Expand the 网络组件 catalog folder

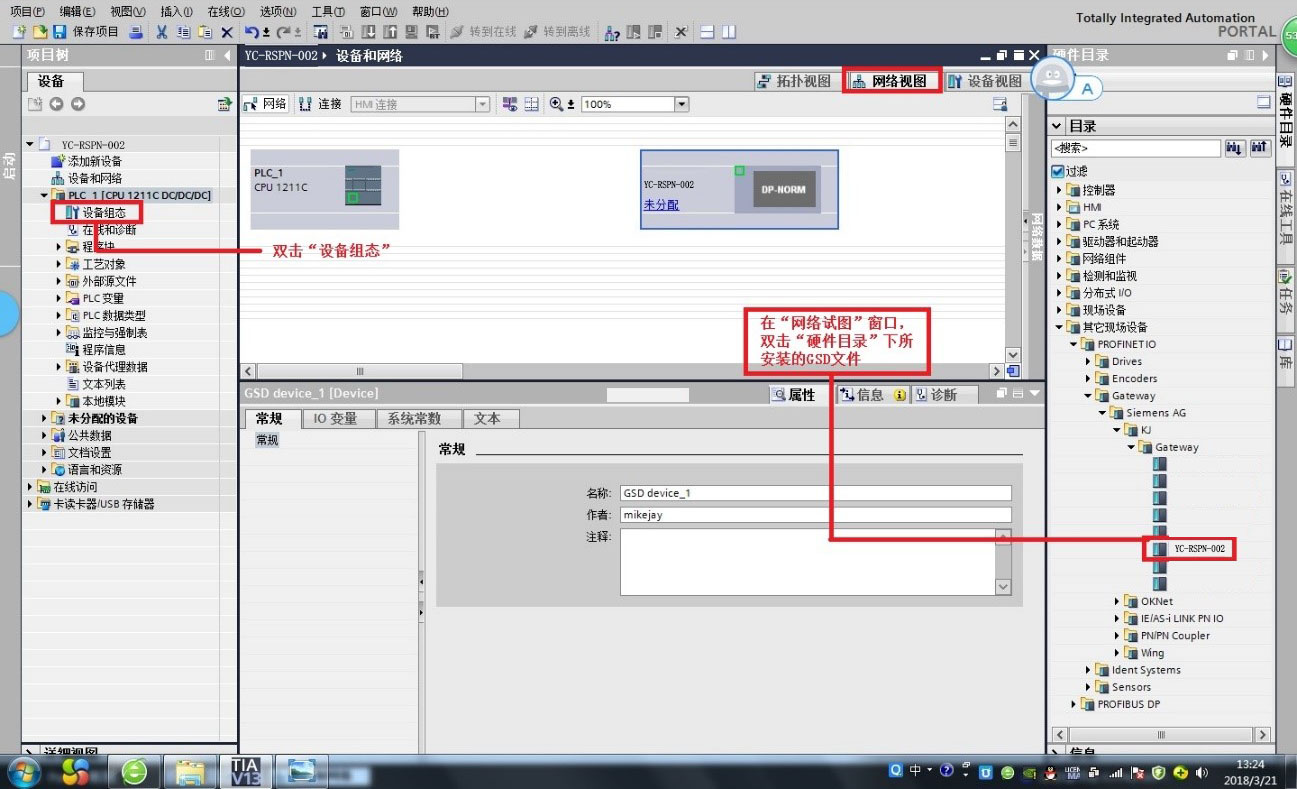pos(1060,259)
